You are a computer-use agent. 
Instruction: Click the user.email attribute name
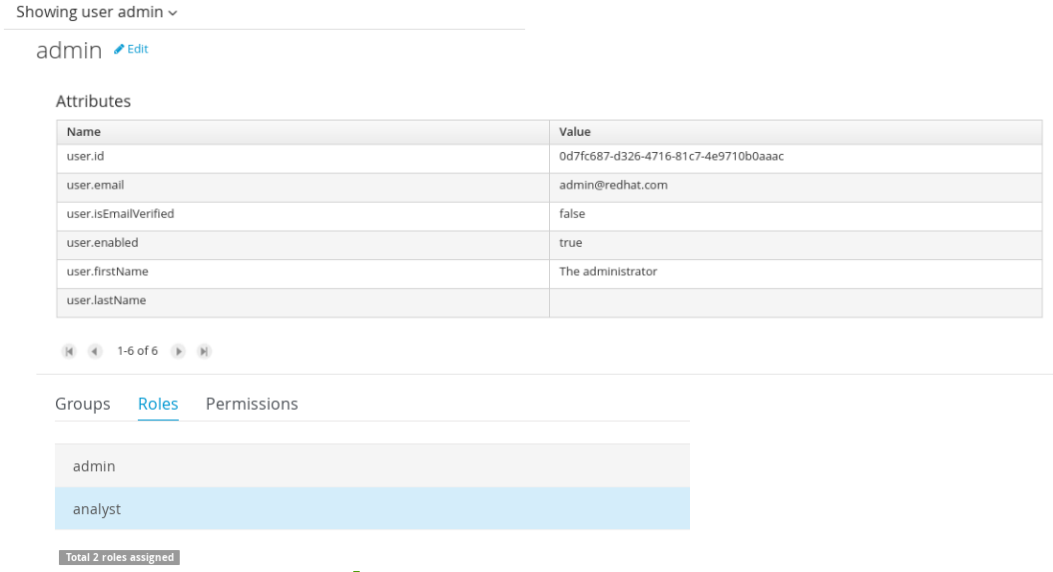[x=95, y=186]
